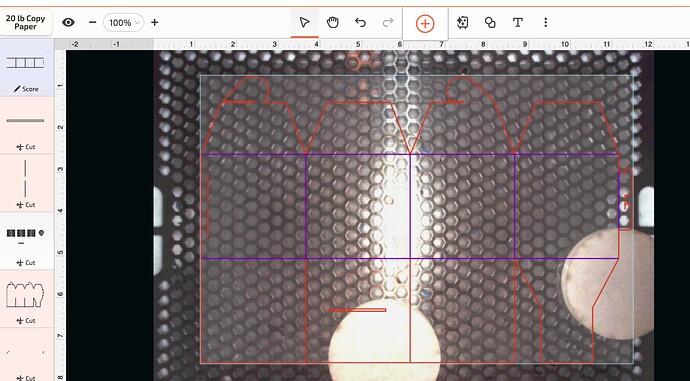The image size is (690, 381).
Task: Open the 100% zoom level dropdown
Action: click(x=124, y=22)
